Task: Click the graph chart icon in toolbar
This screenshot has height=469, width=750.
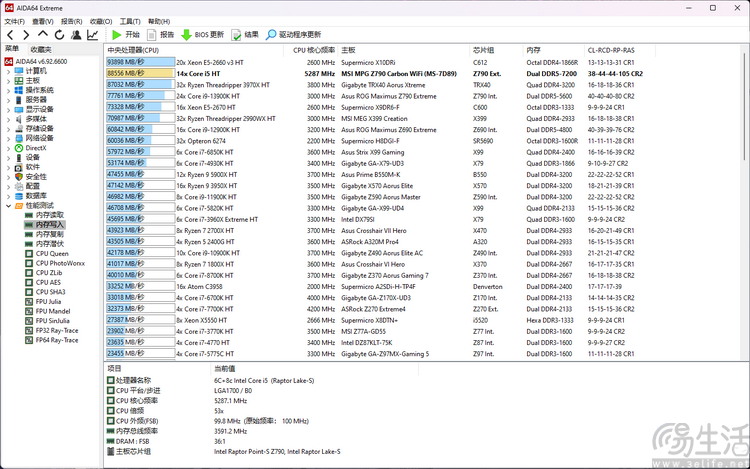Action: (x=93, y=35)
